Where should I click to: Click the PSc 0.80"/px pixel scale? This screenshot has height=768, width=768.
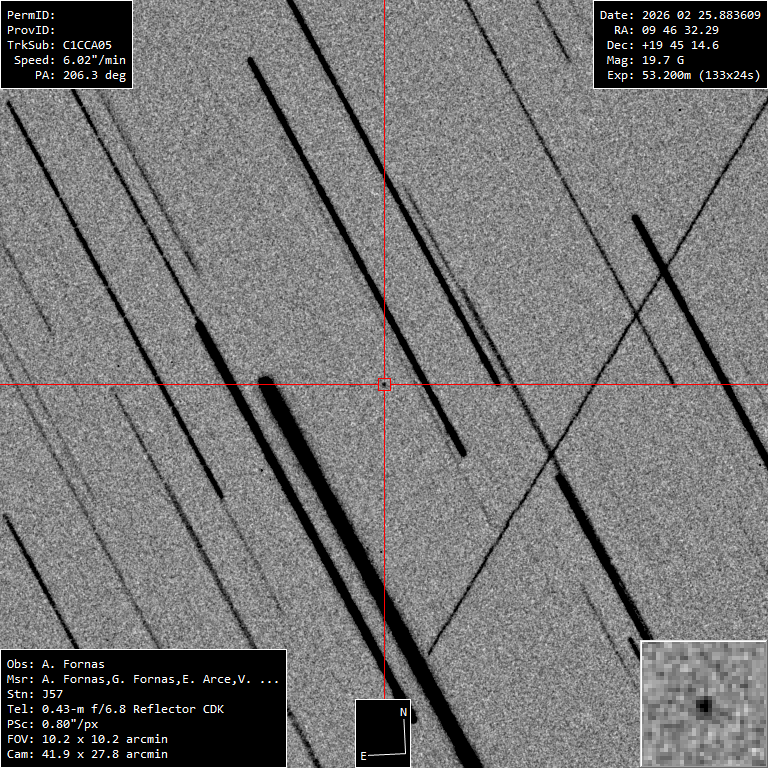pos(62,724)
